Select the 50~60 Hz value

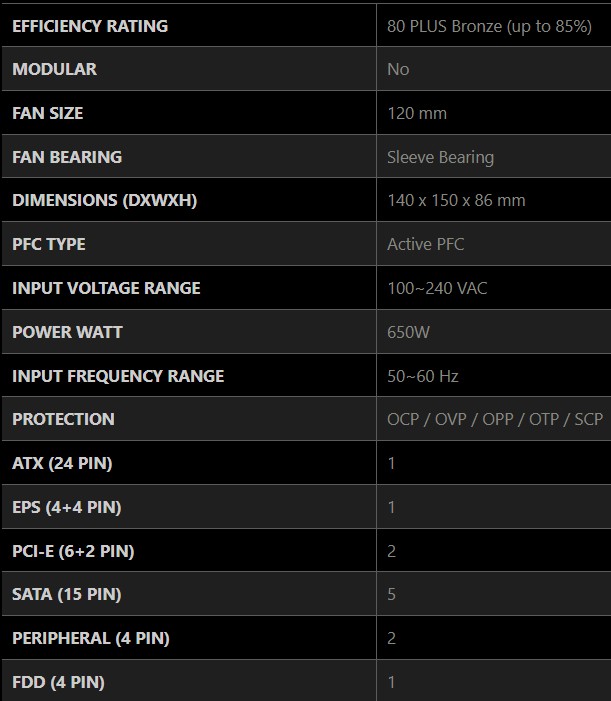(x=423, y=376)
